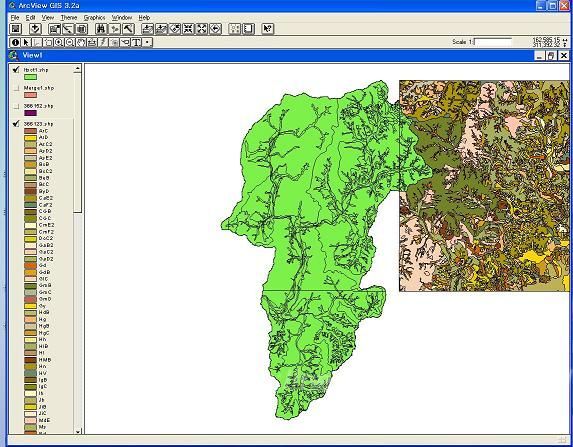Click the Find binoculars icon
This screenshot has height=447, width=573.
(101, 29)
